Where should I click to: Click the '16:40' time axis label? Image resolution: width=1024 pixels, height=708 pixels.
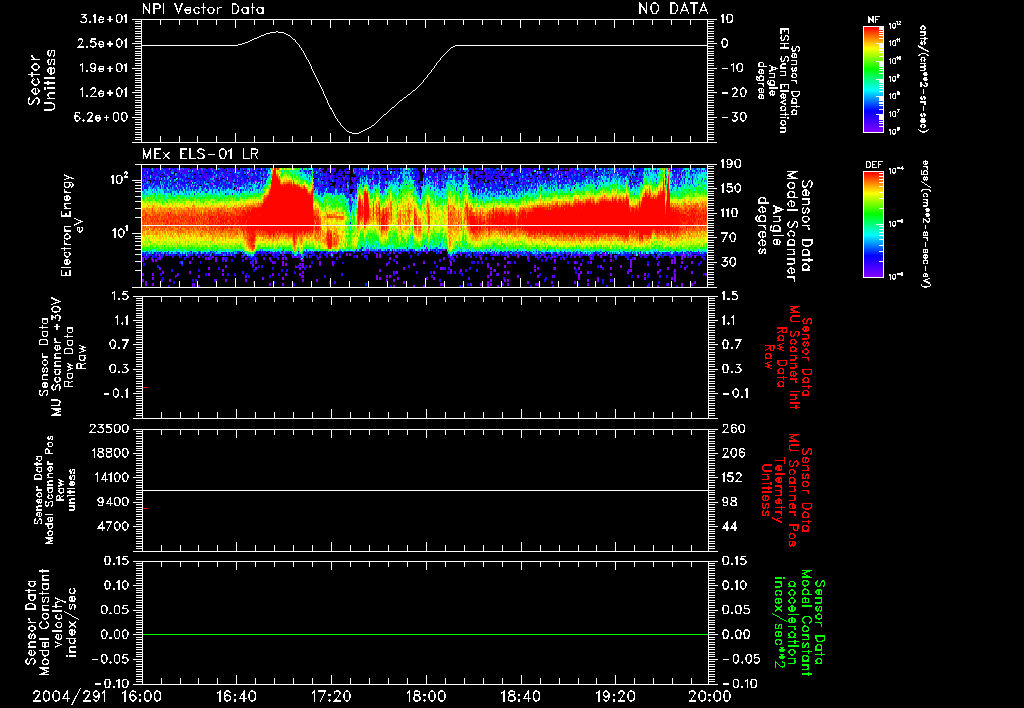pyautogui.click(x=236, y=696)
